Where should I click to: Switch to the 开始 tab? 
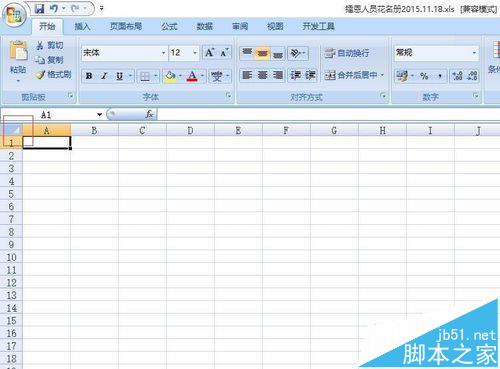click(47, 26)
